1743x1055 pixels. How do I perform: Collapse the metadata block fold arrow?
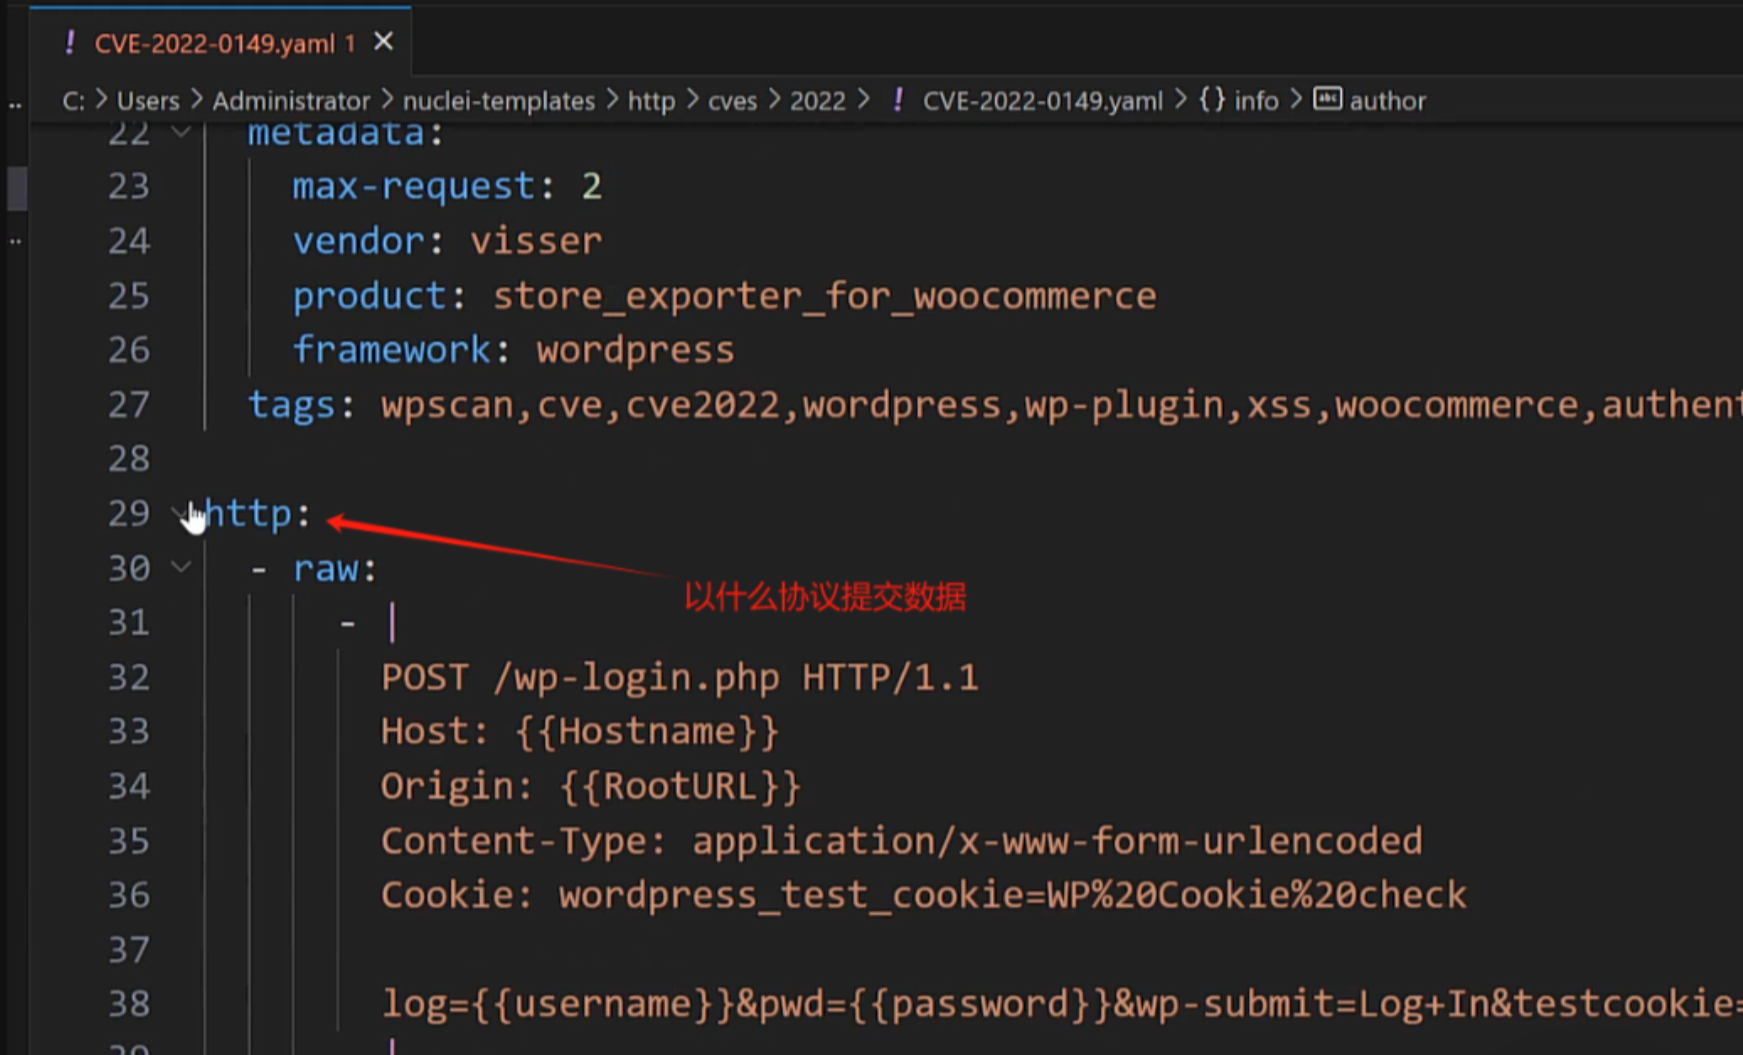tap(181, 132)
